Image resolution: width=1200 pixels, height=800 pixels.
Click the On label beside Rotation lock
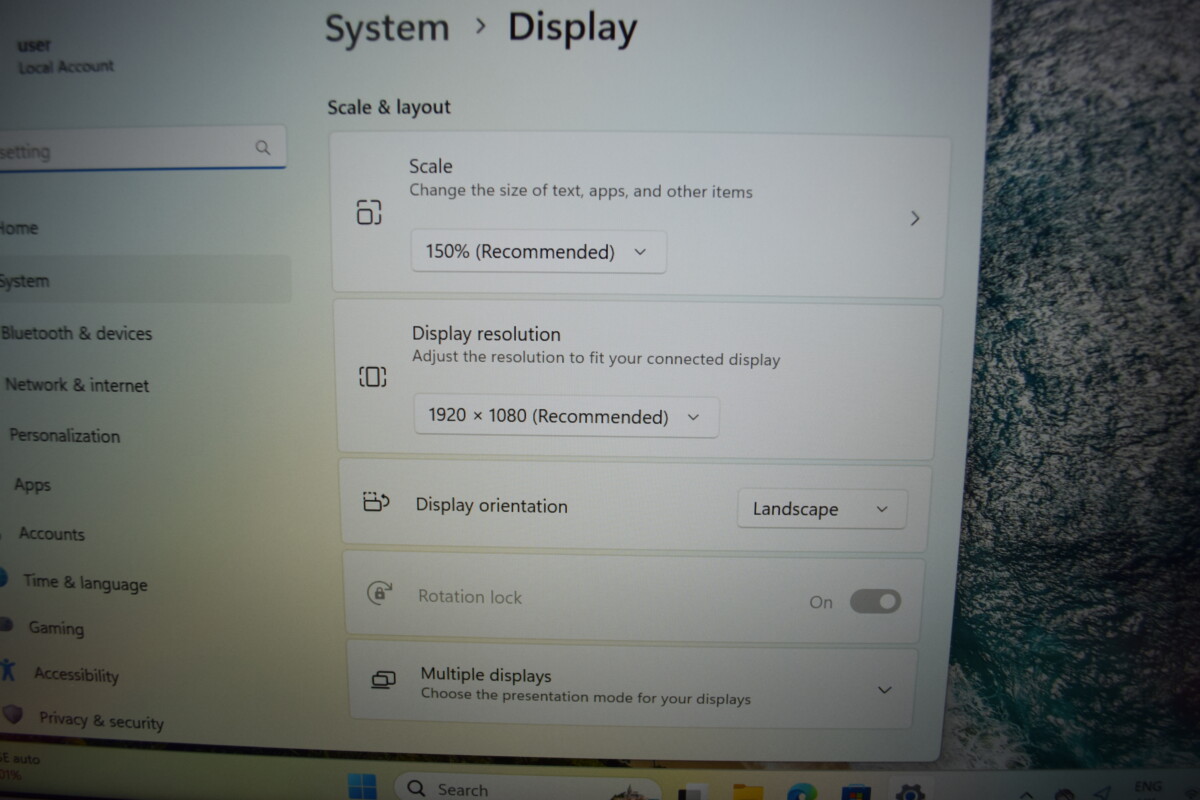coord(821,602)
